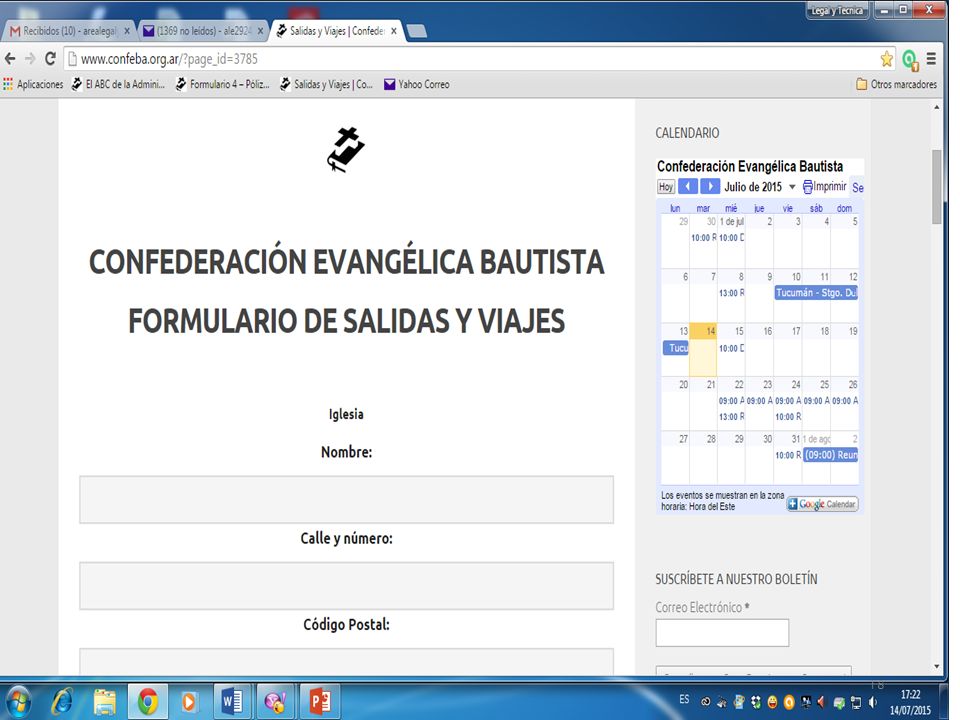Screen dimensions: 960x720
Task: Open the Windows Start menu
Action: [x=18, y=702]
